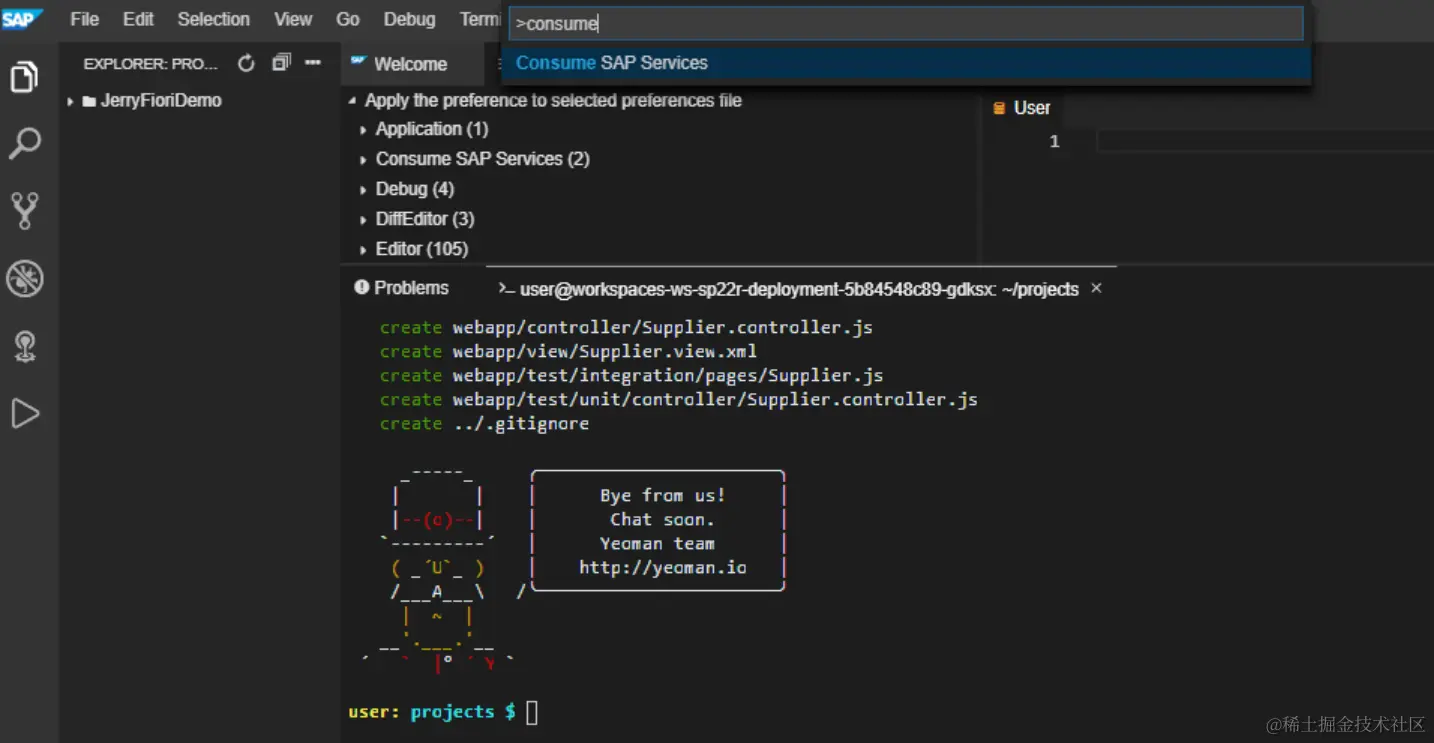Switch to the Welcome tab
Image resolution: width=1434 pixels, height=743 pixels.
pyautogui.click(x=410, y=64)
